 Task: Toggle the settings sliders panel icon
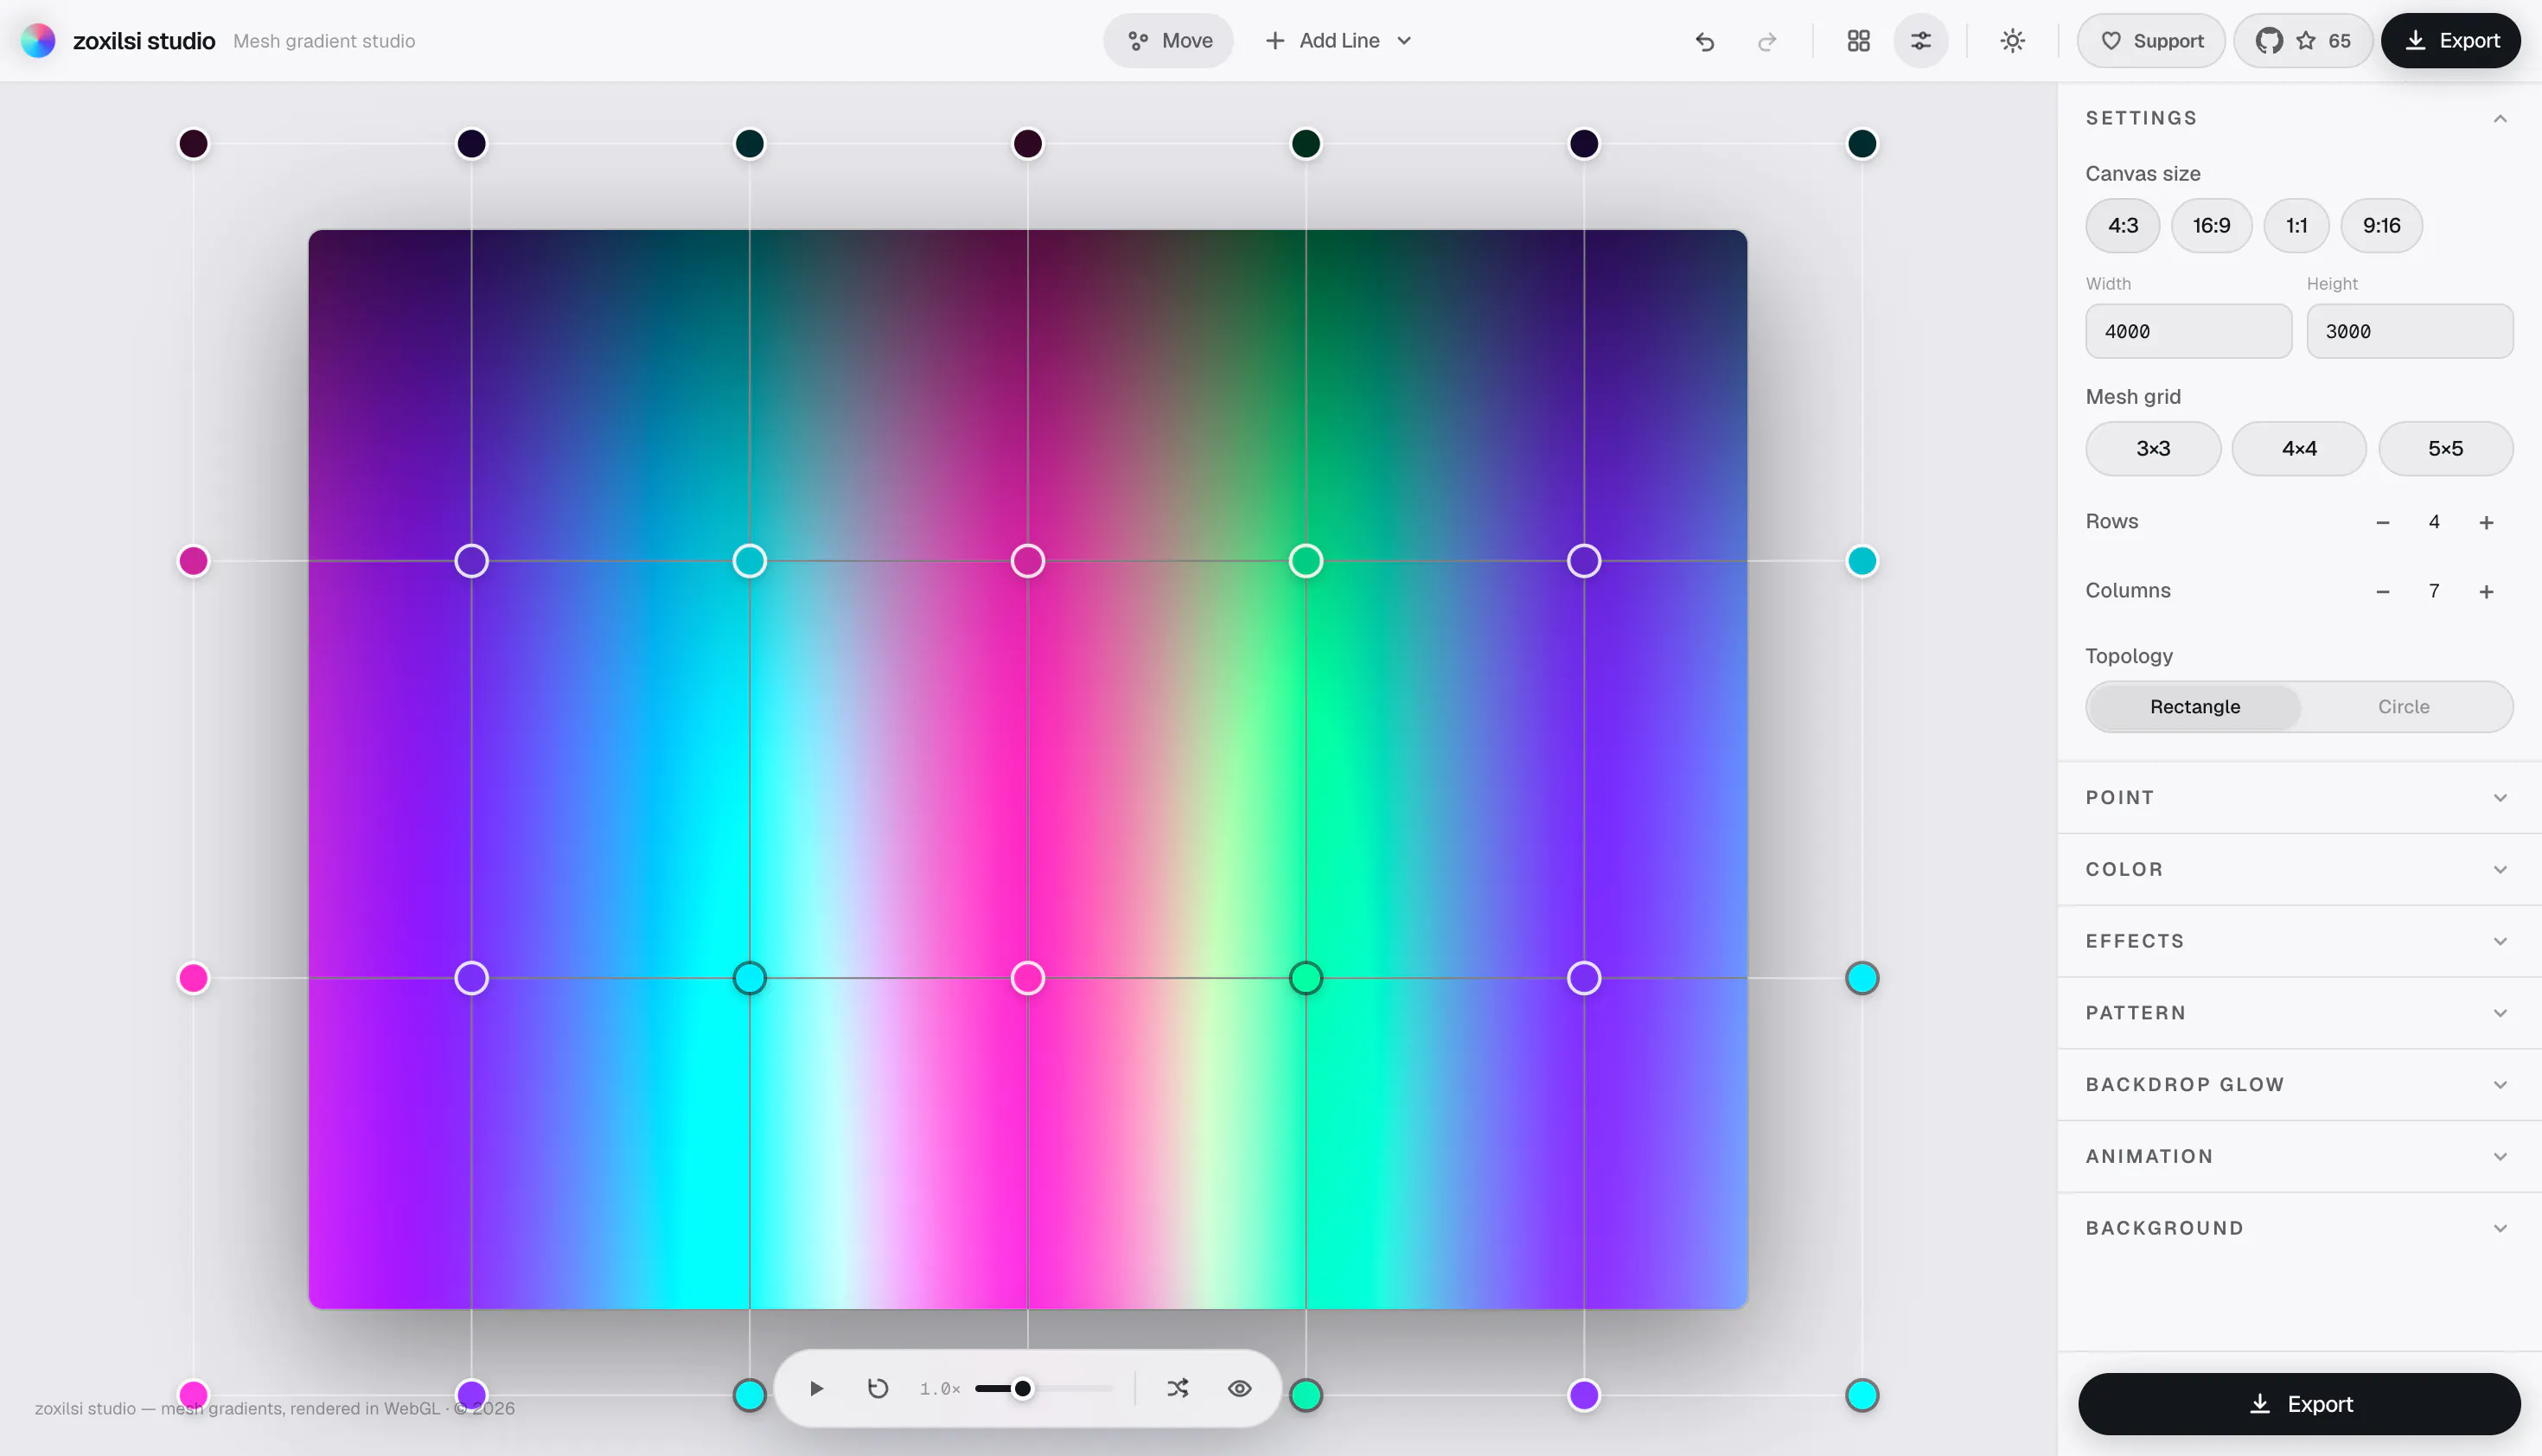[x=1921, y=41]
